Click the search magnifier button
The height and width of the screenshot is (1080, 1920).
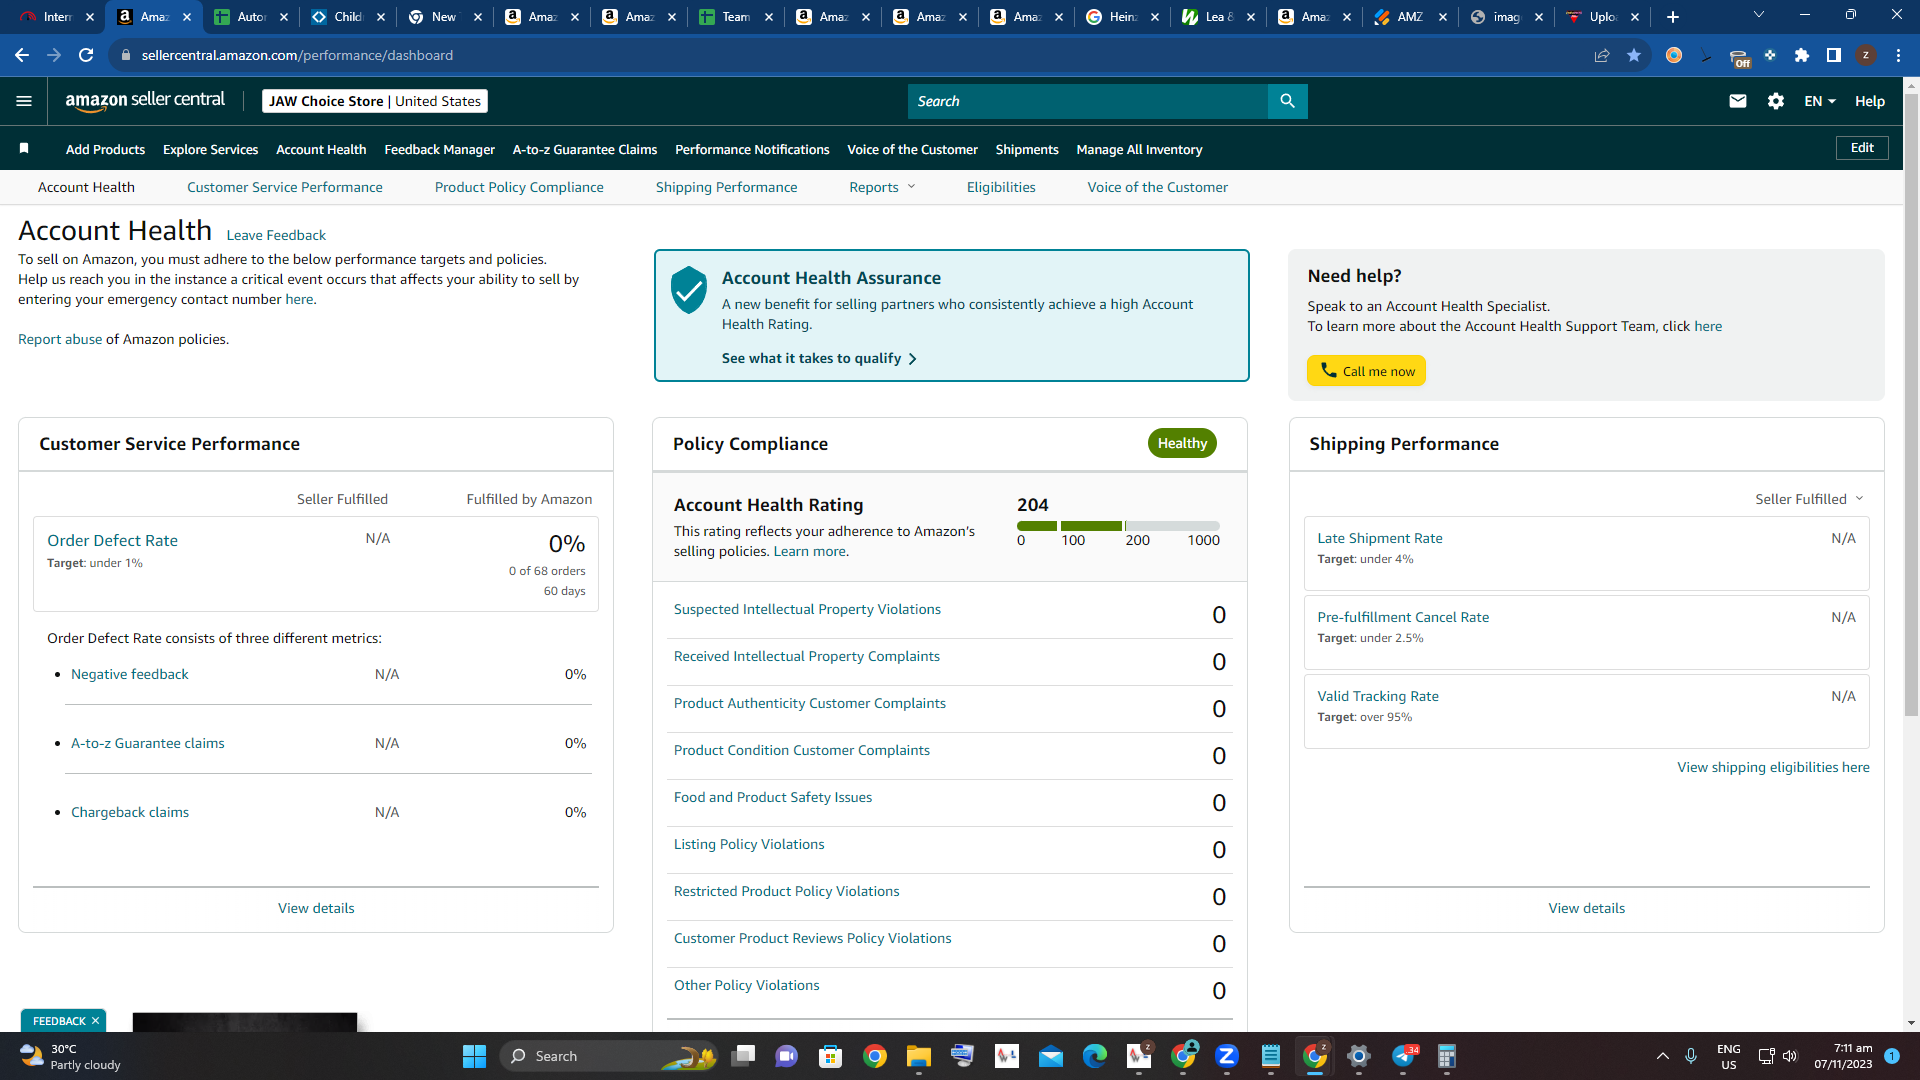point(1287,101)
